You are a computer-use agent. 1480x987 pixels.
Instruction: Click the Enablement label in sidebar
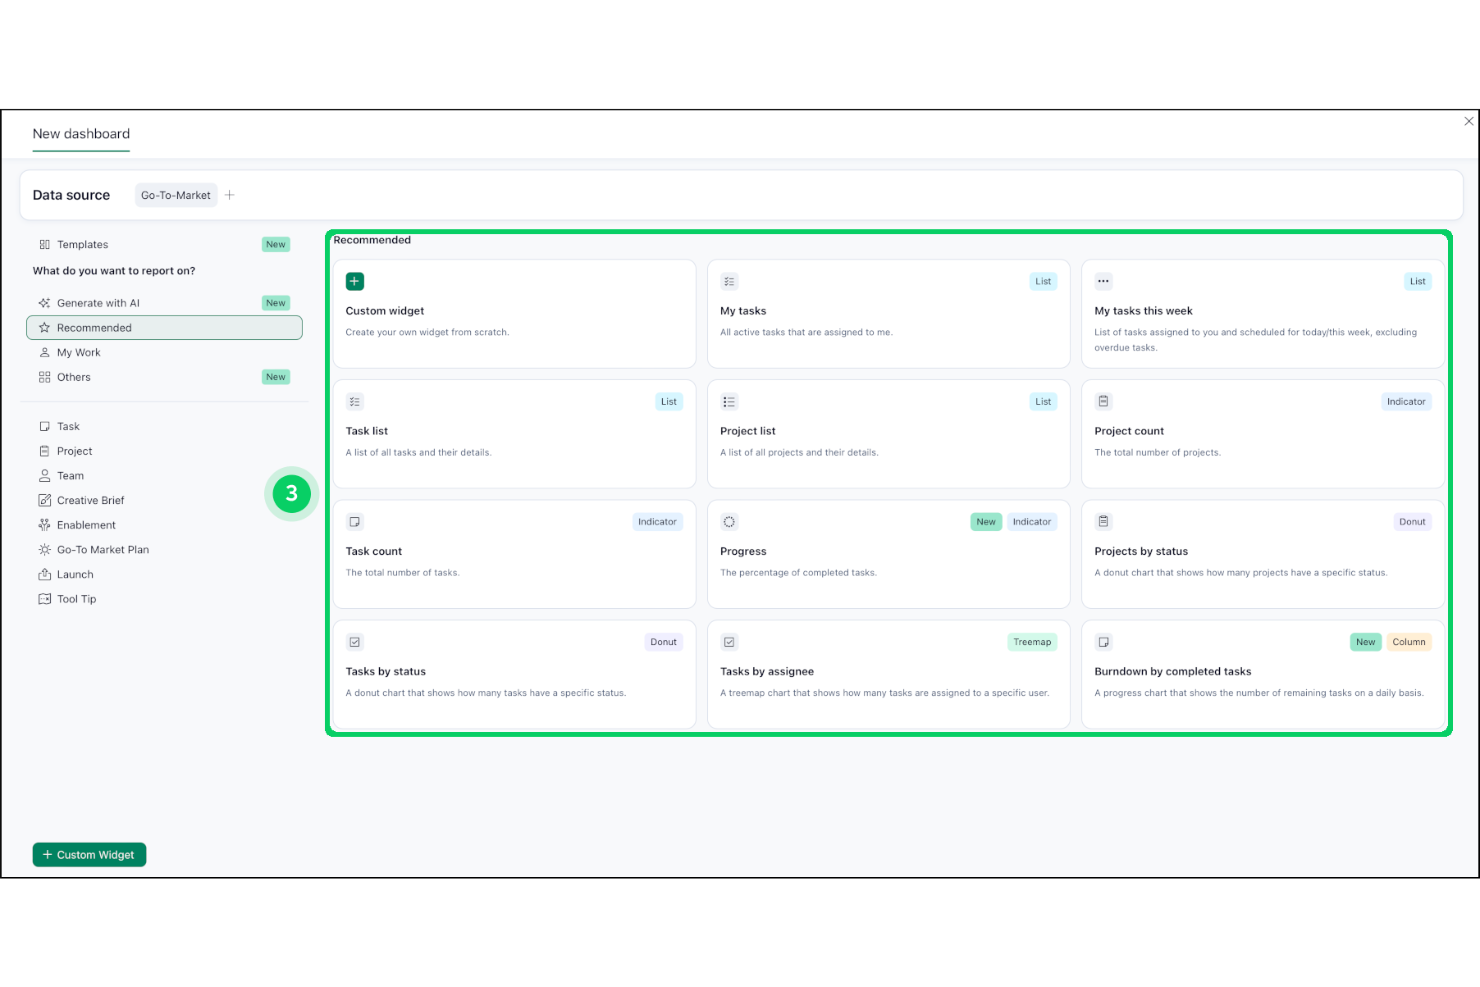coord(86,525)
